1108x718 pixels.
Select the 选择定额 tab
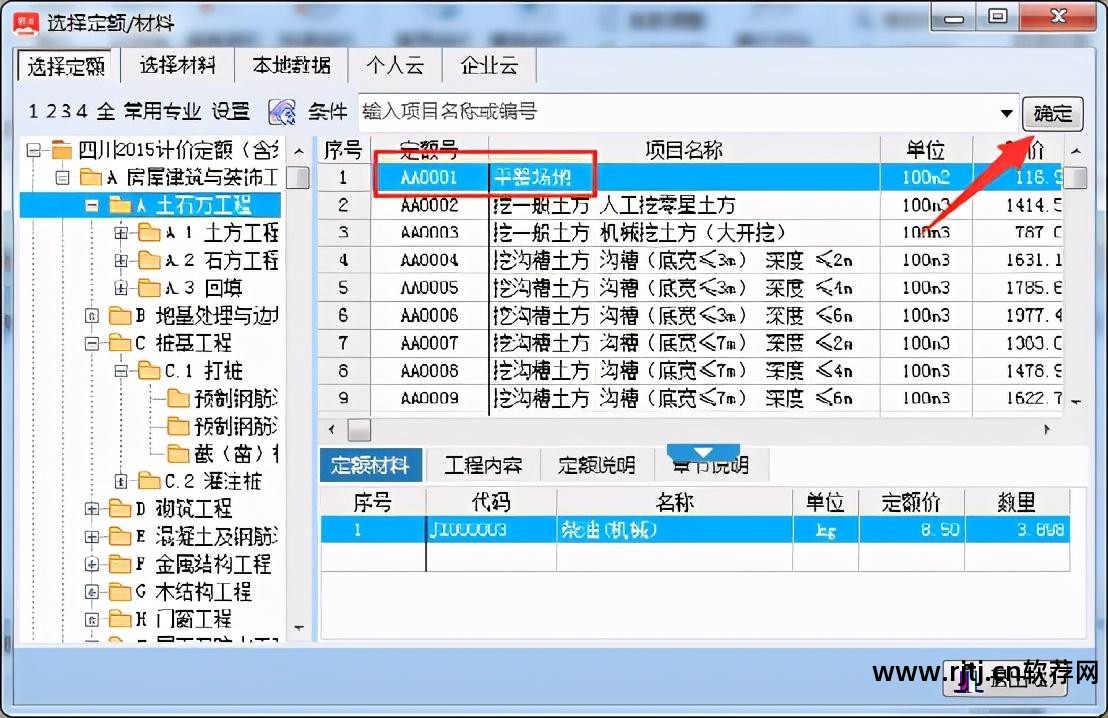click(66, 66)
